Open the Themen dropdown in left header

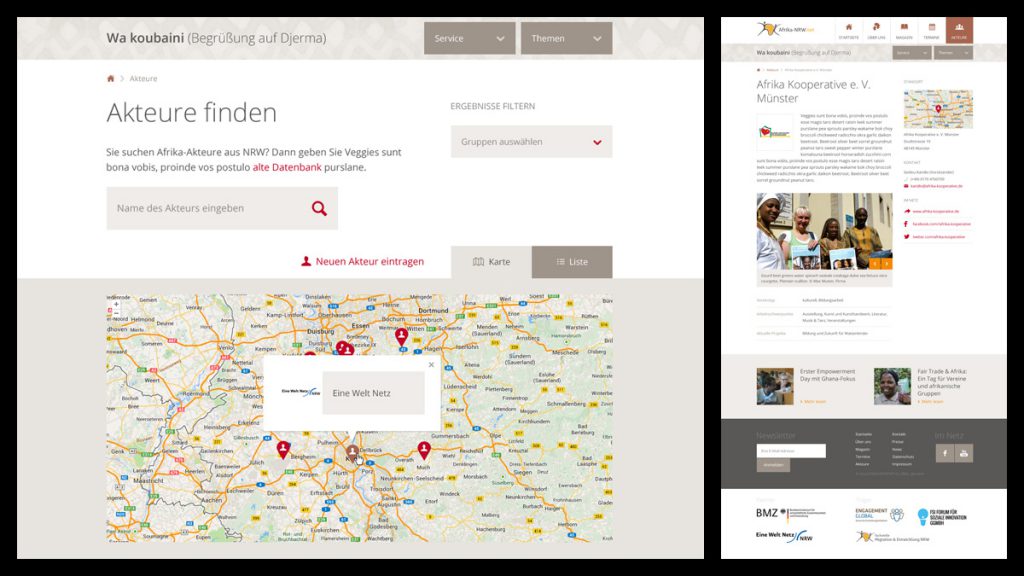tap(566, 38)
